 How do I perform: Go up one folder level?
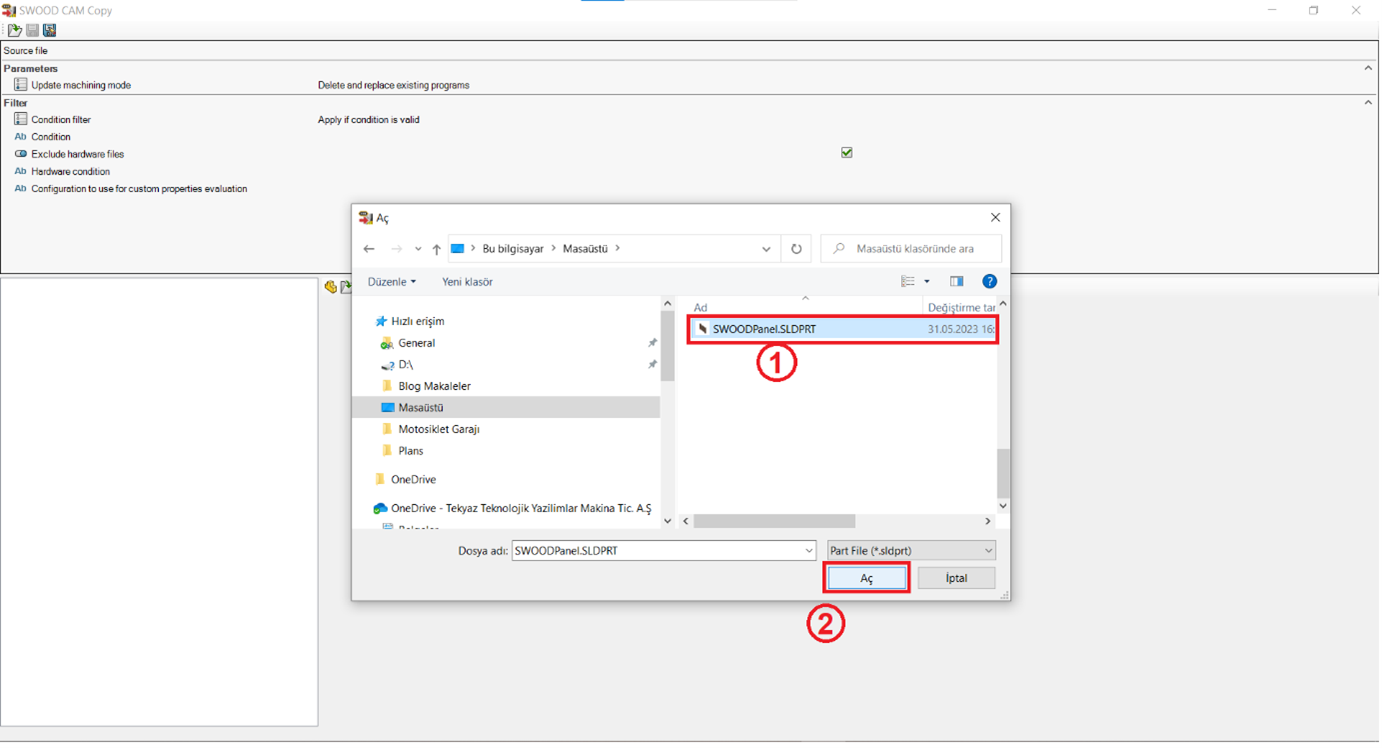pyautogui.click(x=436, y=249)
